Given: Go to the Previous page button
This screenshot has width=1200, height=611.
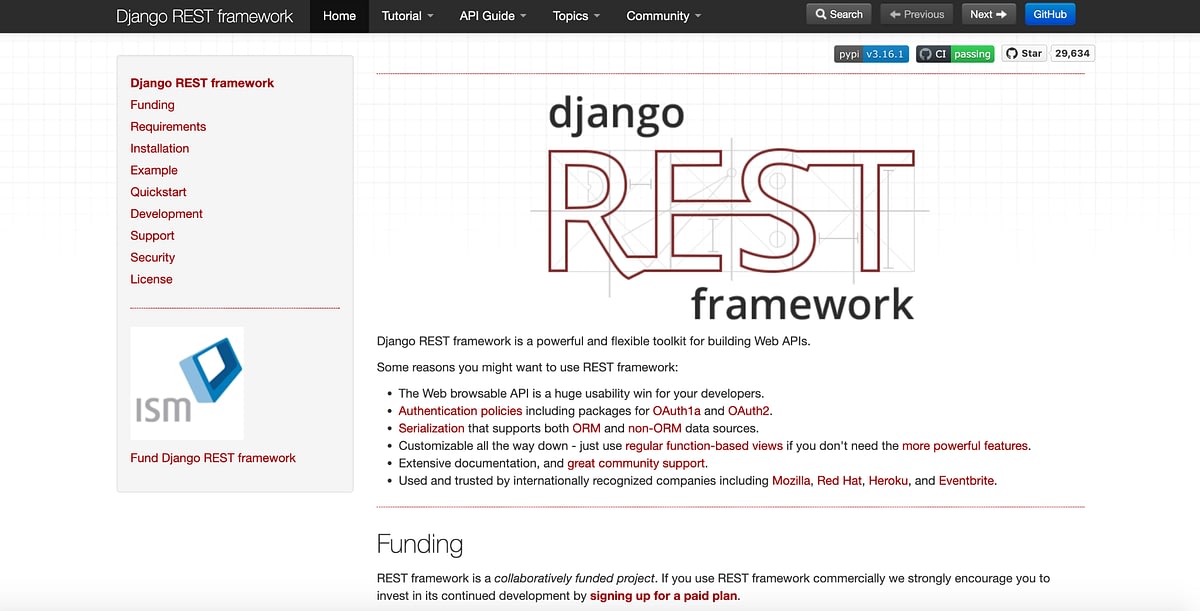Looking at the screenshot, I should (x=917, y=14).
